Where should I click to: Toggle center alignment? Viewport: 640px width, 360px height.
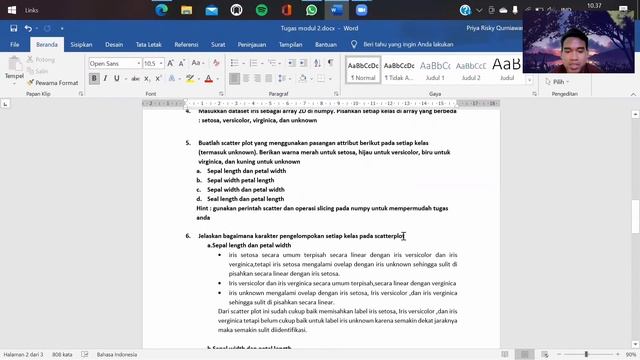[246, 78]
